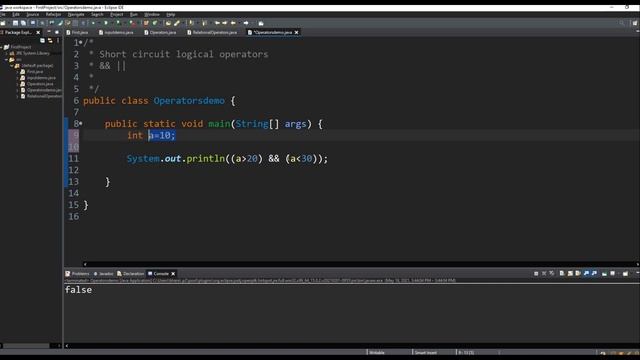This screenshot has height=360, width=640.
Task: Click the Package Explorer horizontal scrollbar thumb
Action: pos(27,345)
